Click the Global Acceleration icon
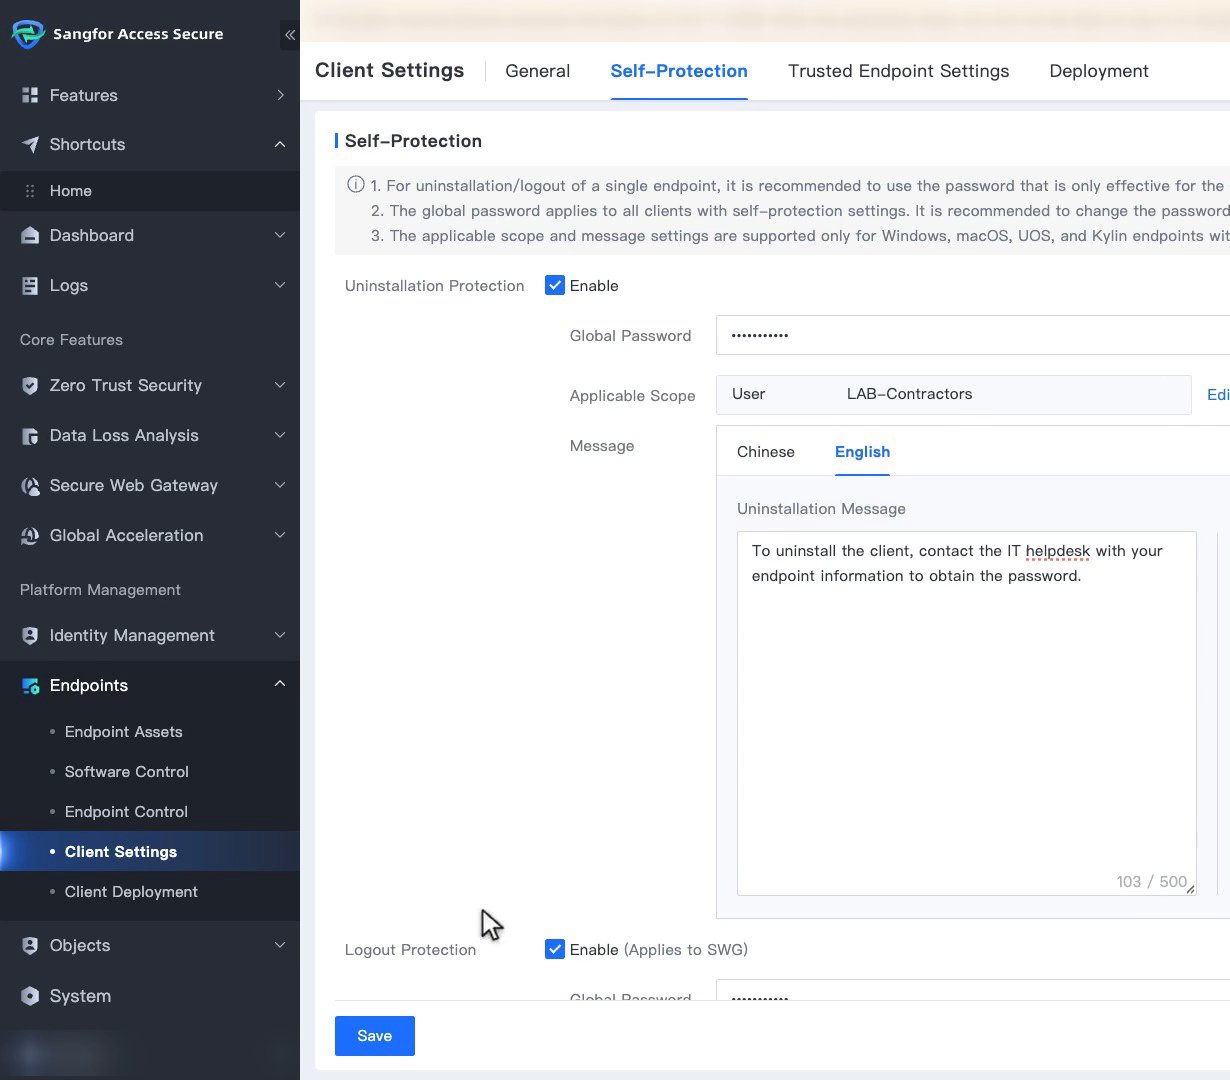1230x1080 pixels. [x=30, y=535]
